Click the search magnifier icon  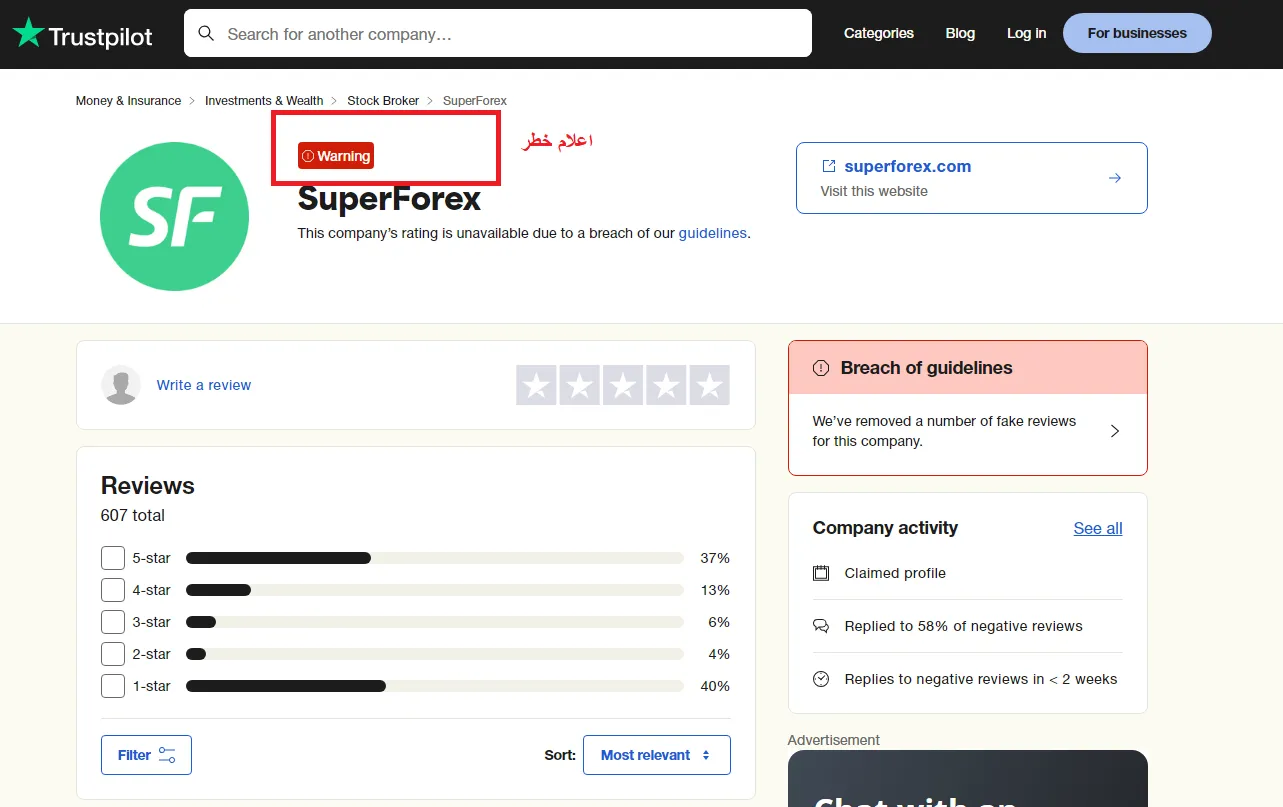[206, 34]
